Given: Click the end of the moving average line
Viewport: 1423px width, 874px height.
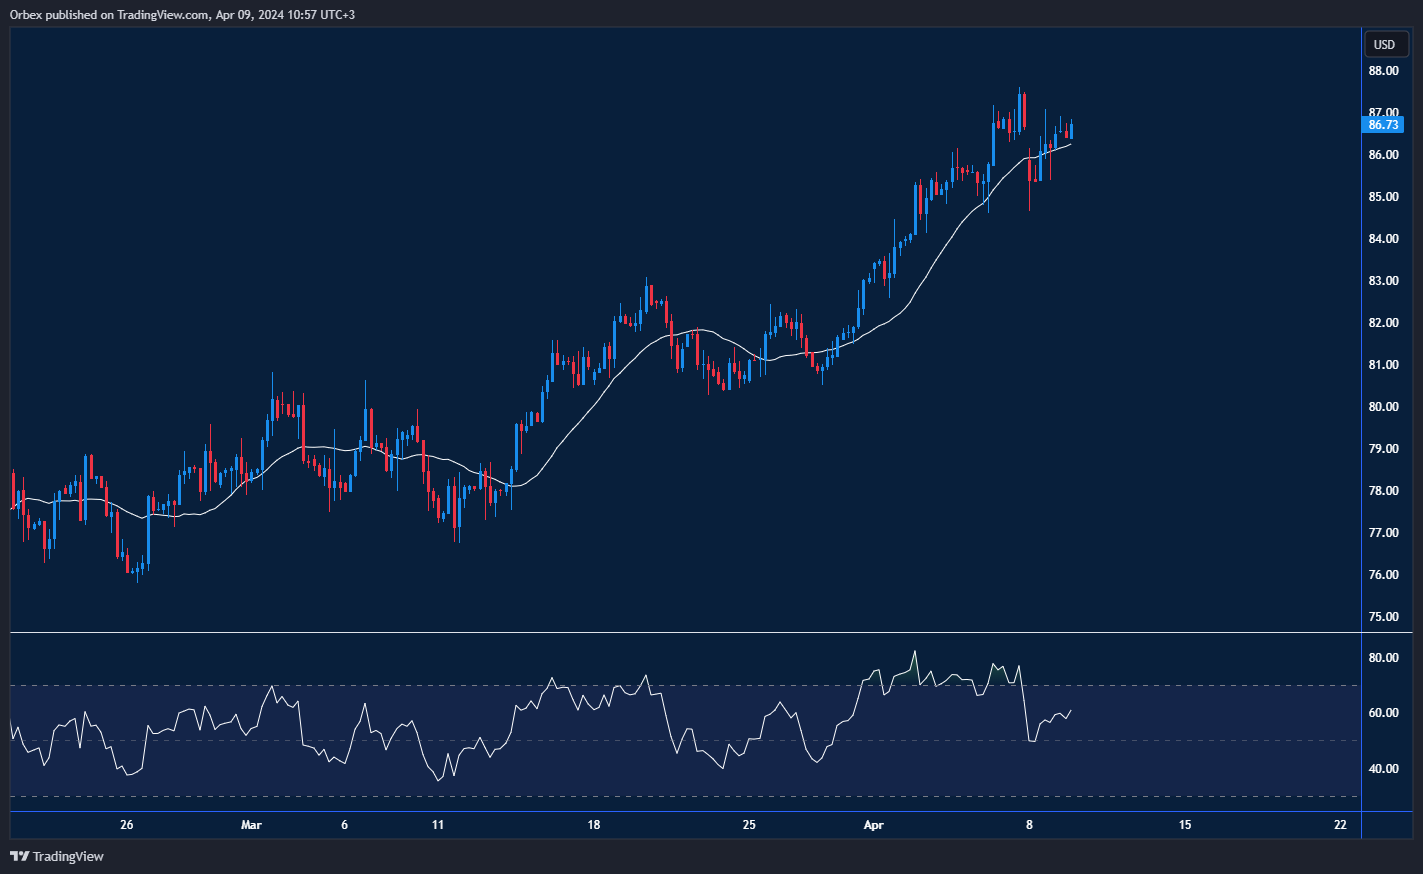Looking at the screenshot, I should (x=1071, y=144).
